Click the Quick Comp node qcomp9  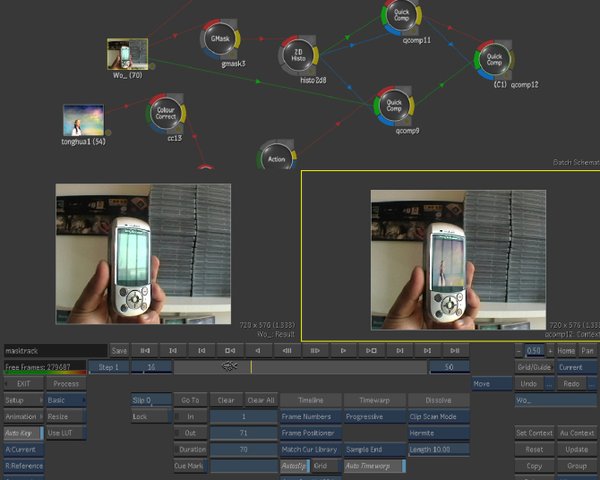point(394,104)
